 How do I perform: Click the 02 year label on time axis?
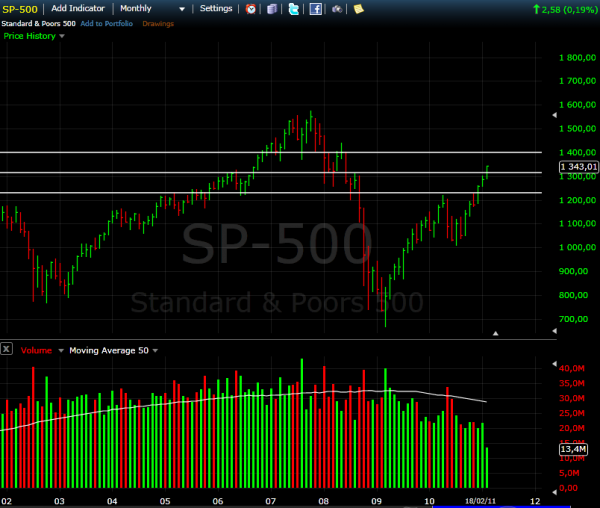coord(6,501)
